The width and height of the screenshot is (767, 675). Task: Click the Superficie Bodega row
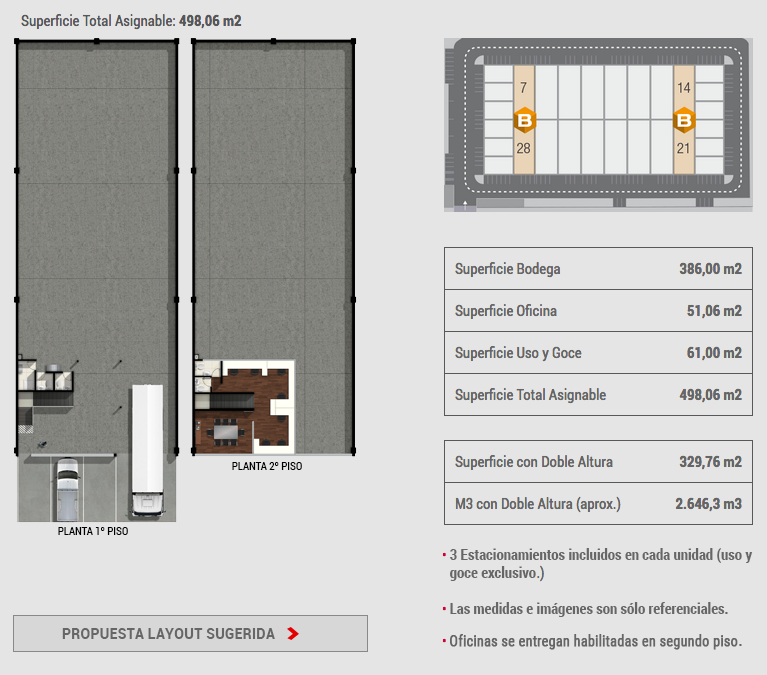click(598, 269)
